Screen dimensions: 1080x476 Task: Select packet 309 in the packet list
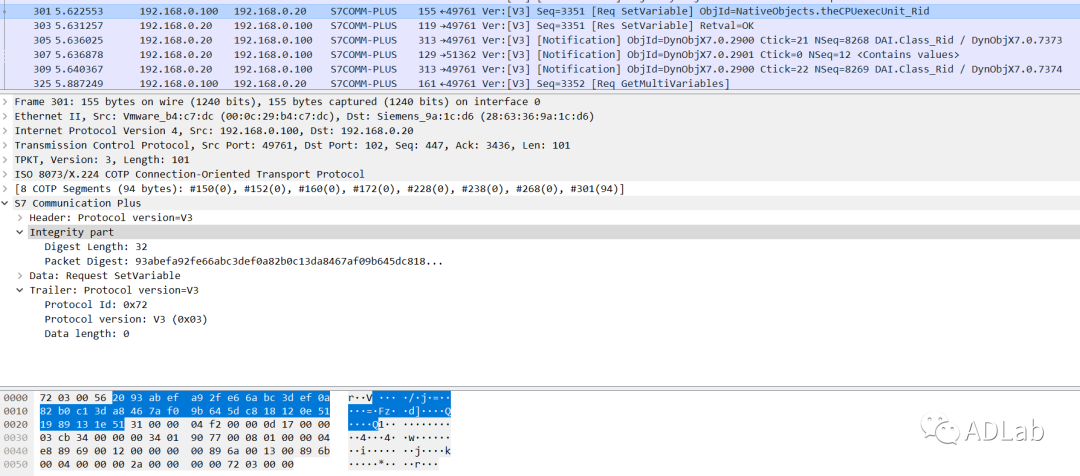400,69
